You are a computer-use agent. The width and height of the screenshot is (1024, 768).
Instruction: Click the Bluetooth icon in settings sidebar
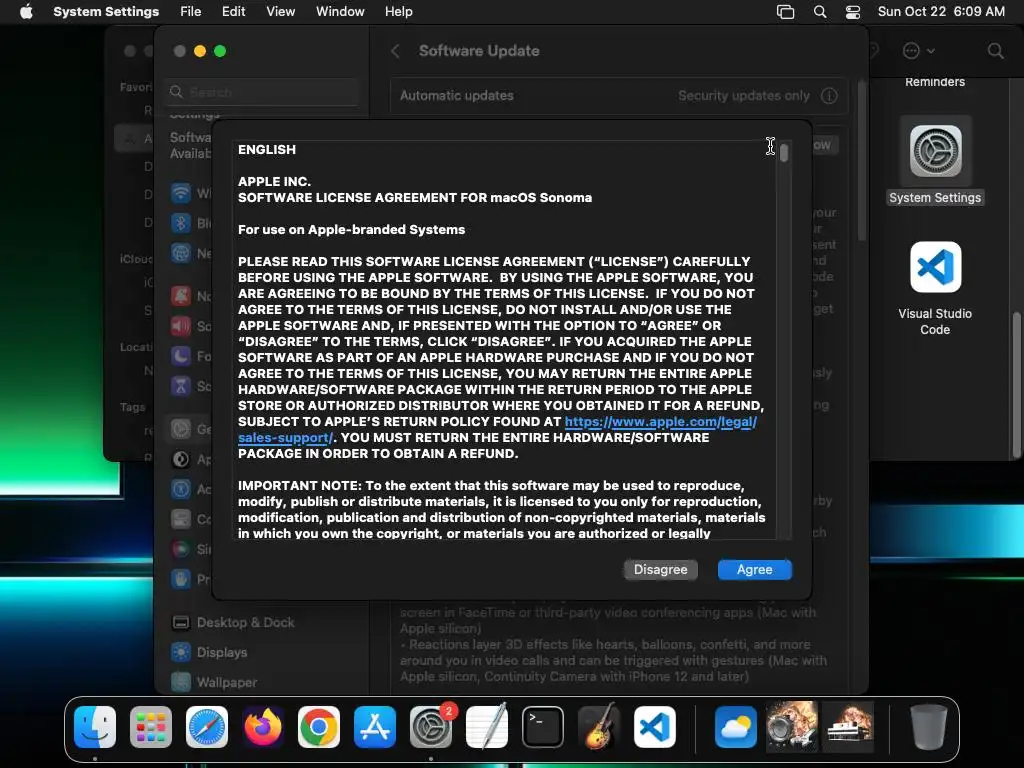[181, 223]
